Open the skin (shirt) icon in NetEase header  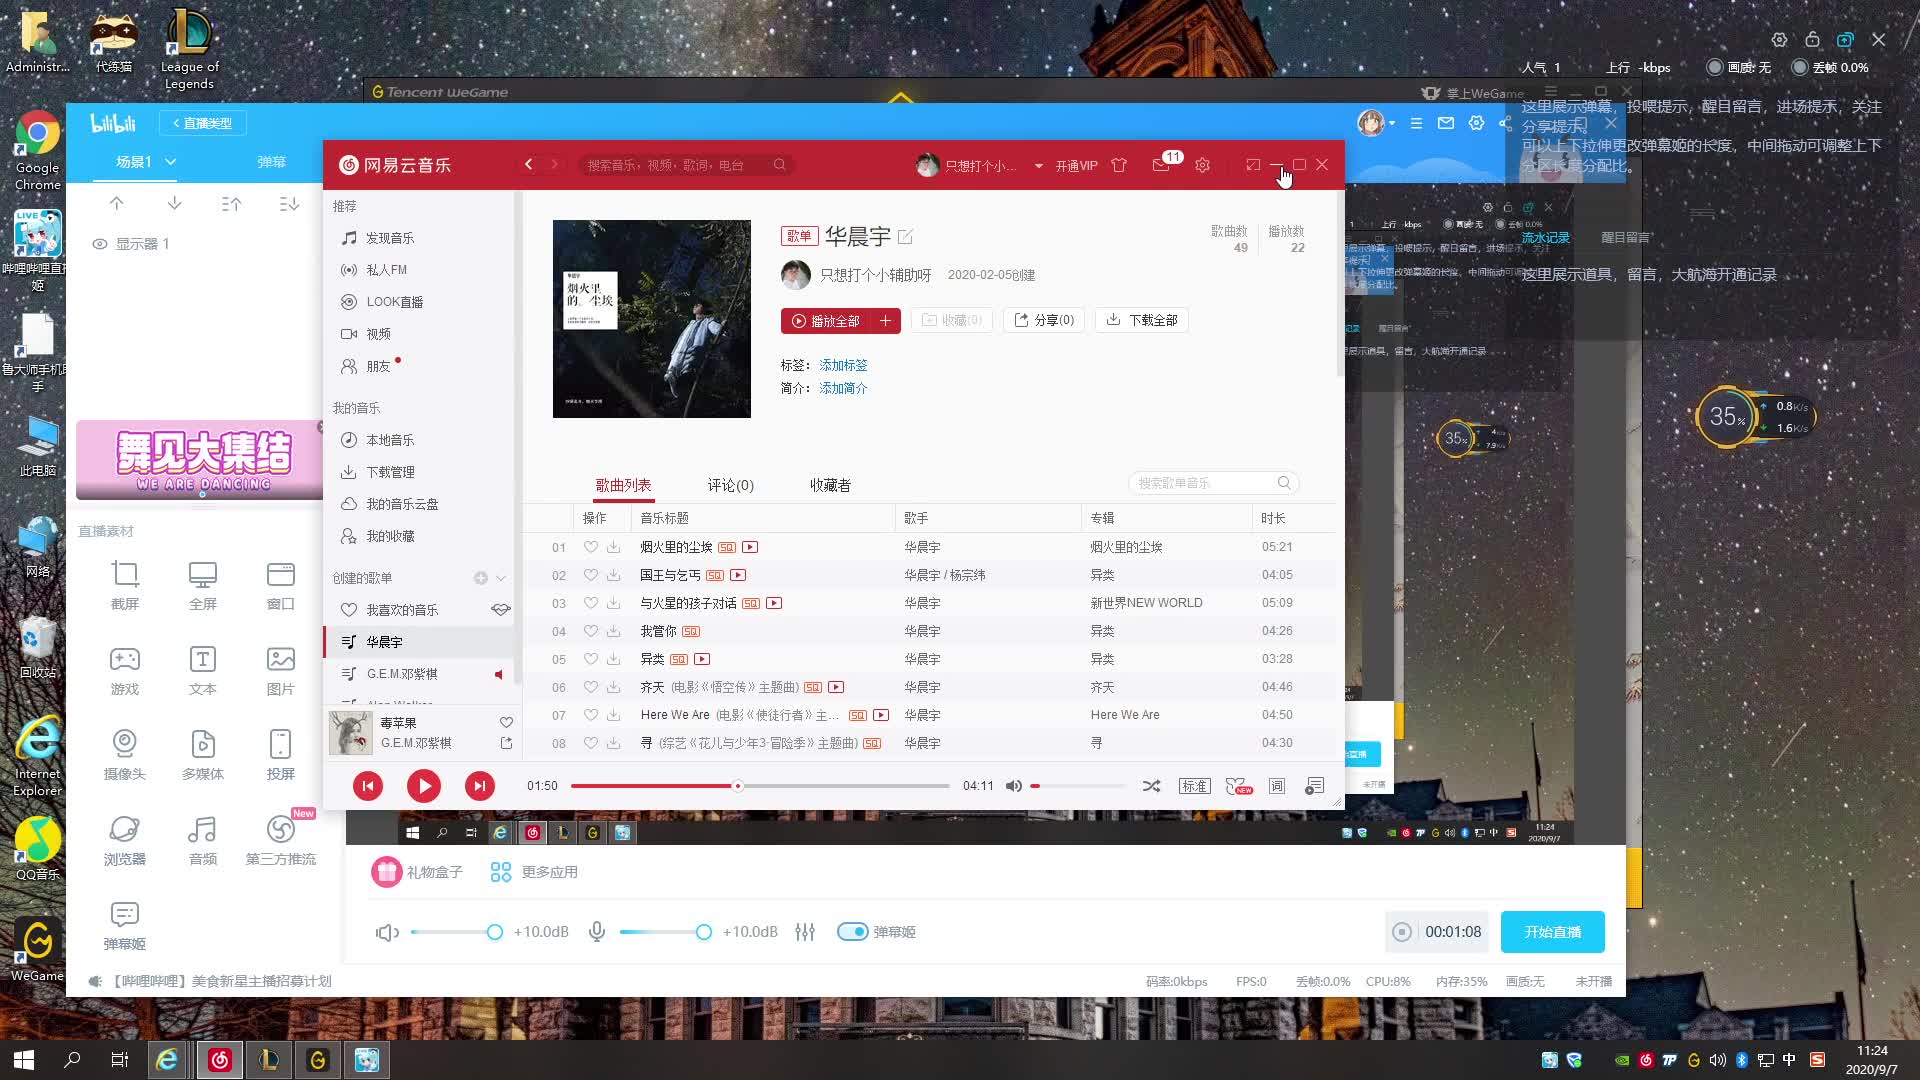(1119, 165)
